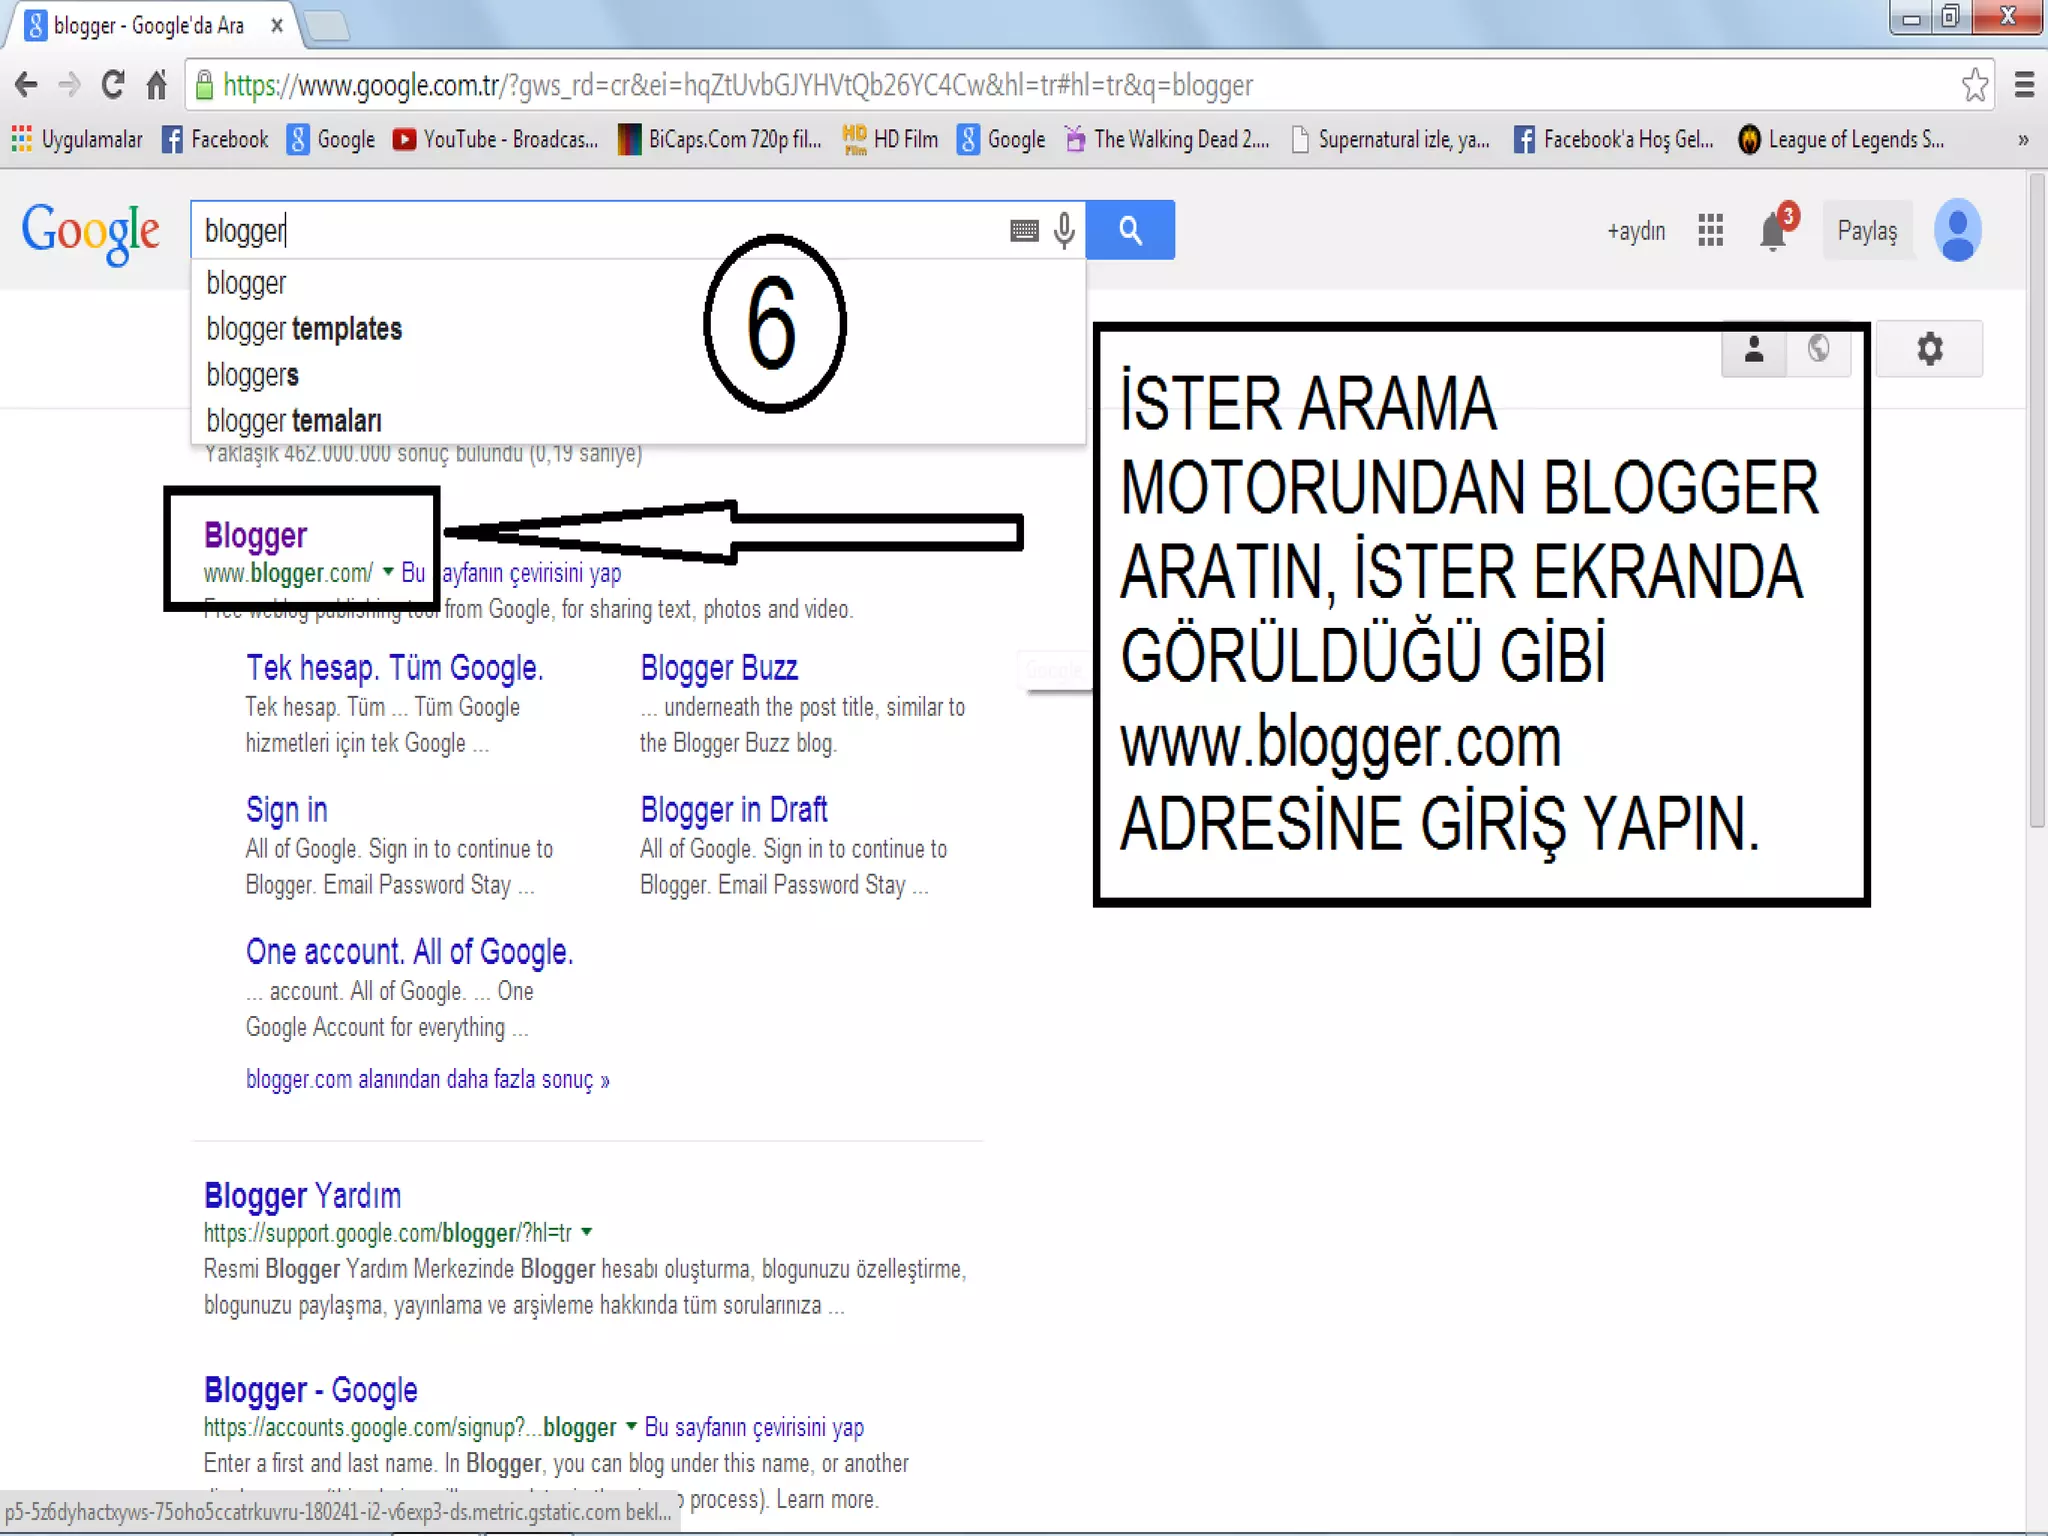Screen dimensions: 2048x1536
Task: Open the Chrome hamburger menu
Action: (x=2024, y=85)
